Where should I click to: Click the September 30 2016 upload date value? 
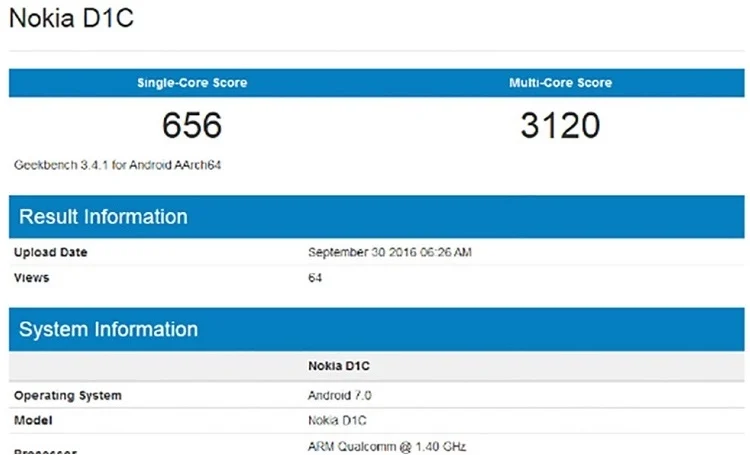click(390, 252)
